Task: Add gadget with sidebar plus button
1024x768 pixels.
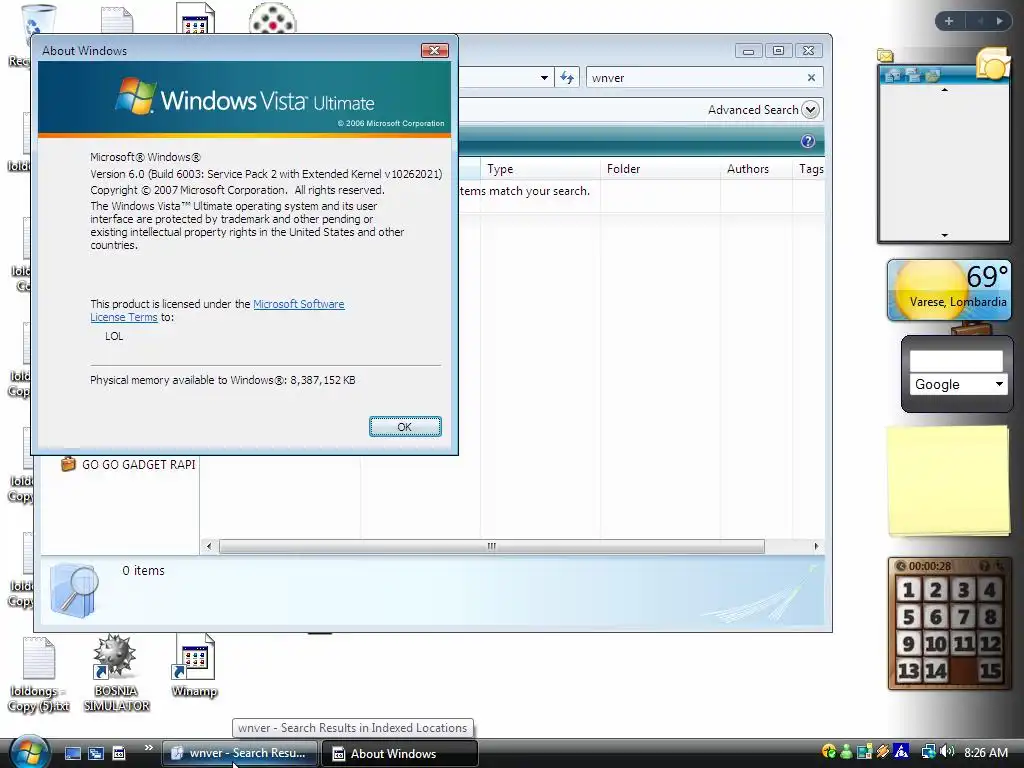Action: coord(949,21)
